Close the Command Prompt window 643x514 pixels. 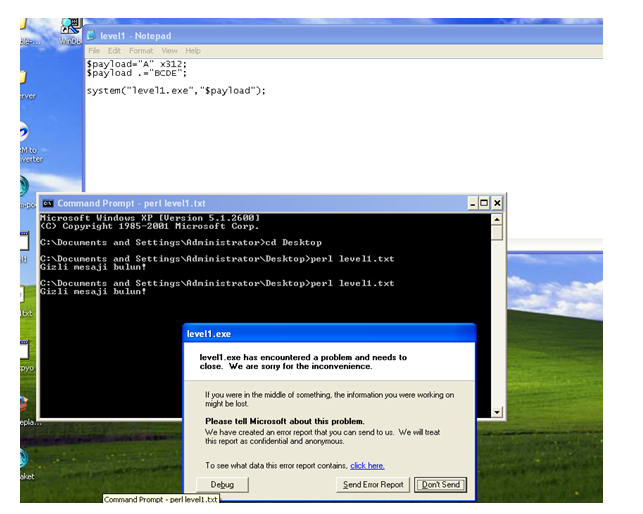[x=497, y=203]
